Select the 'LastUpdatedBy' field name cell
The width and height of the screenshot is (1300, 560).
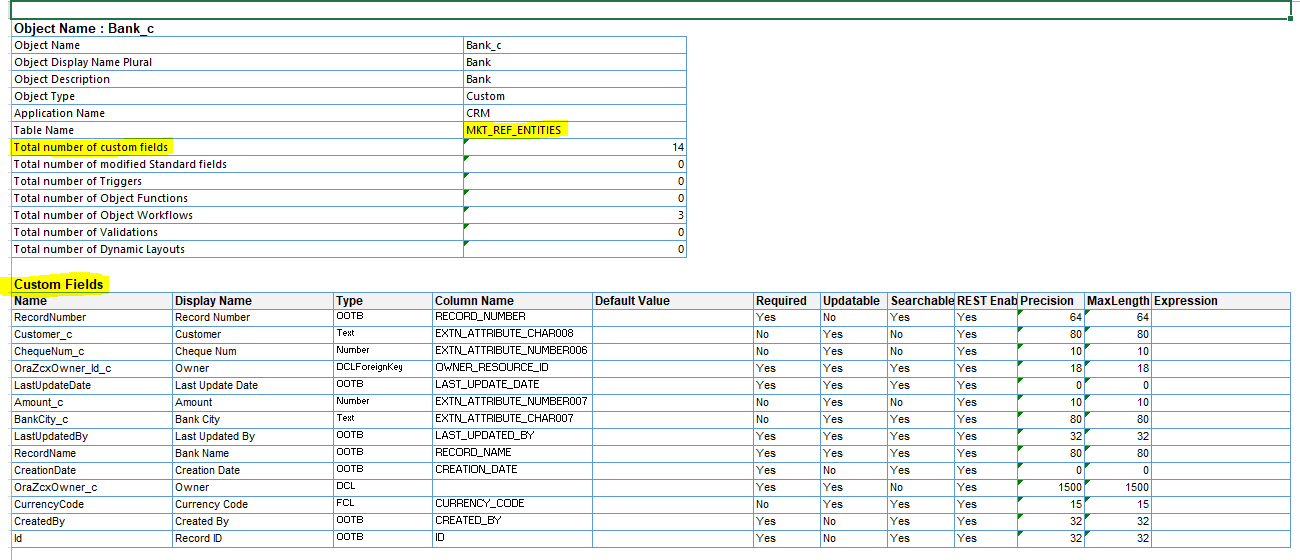(x=92, y=436)
